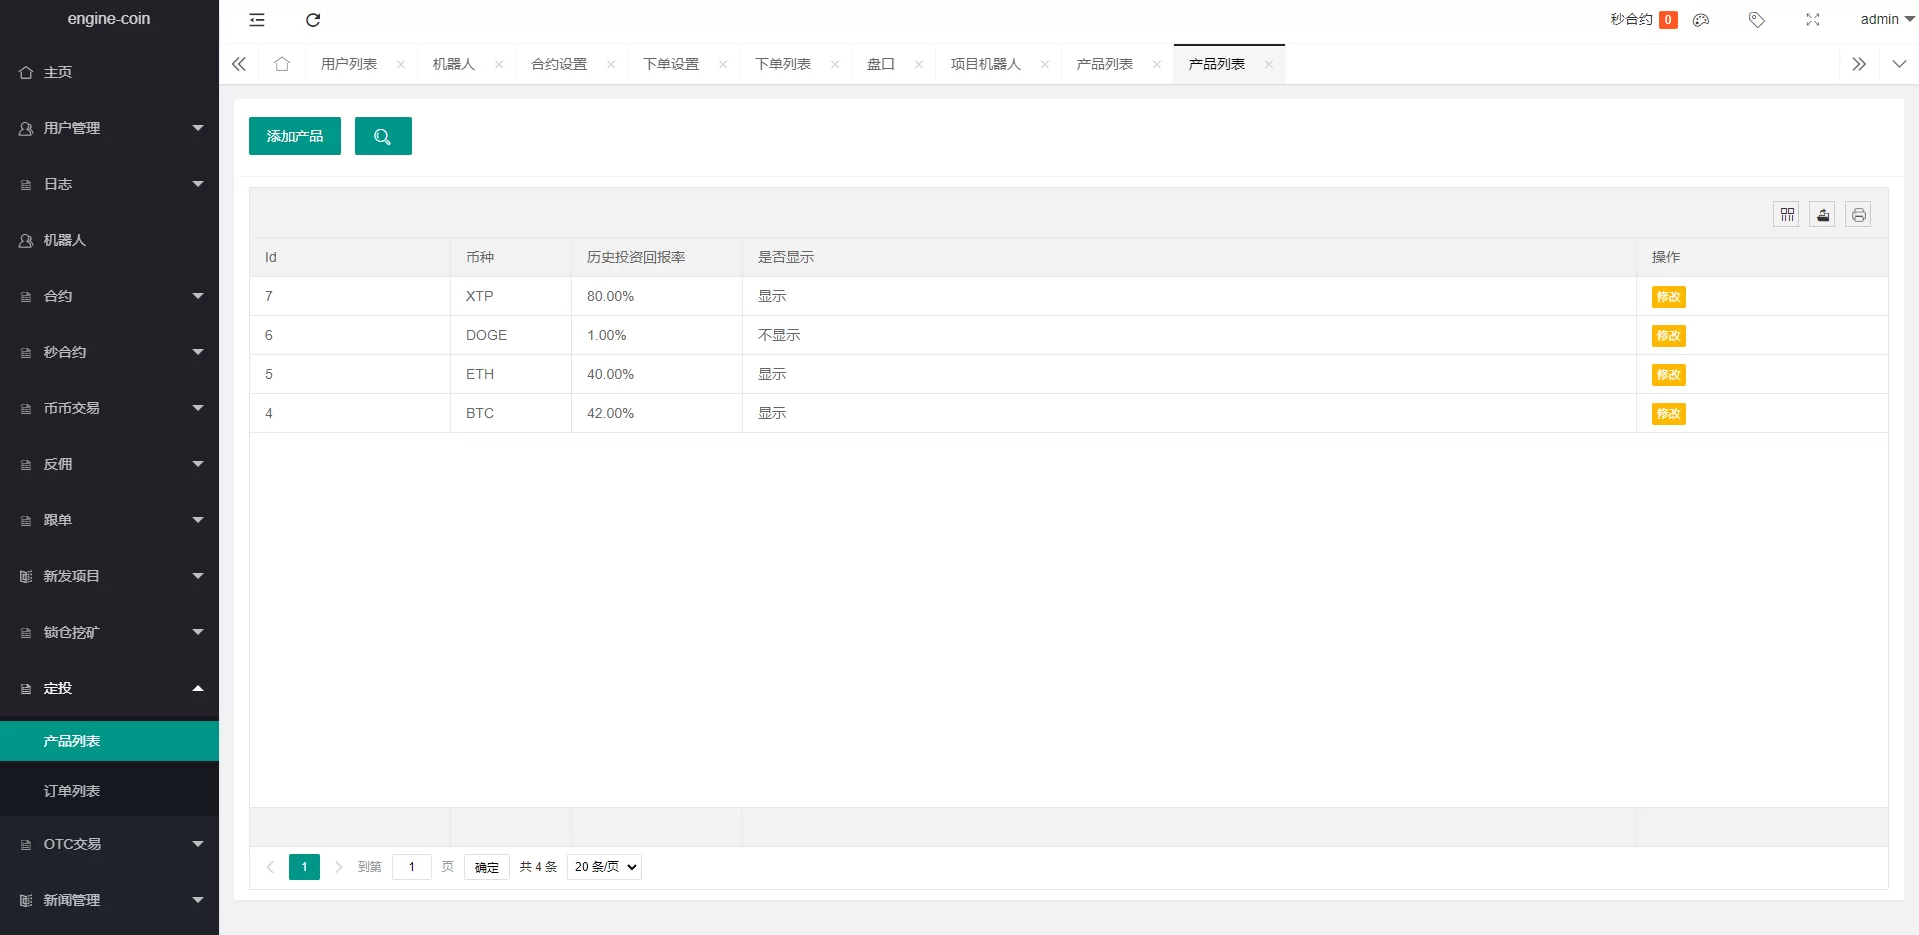Open the 20 条/页 page size dropdown
The height and width of the screenshot is (935, 1919).
(604, 867)
